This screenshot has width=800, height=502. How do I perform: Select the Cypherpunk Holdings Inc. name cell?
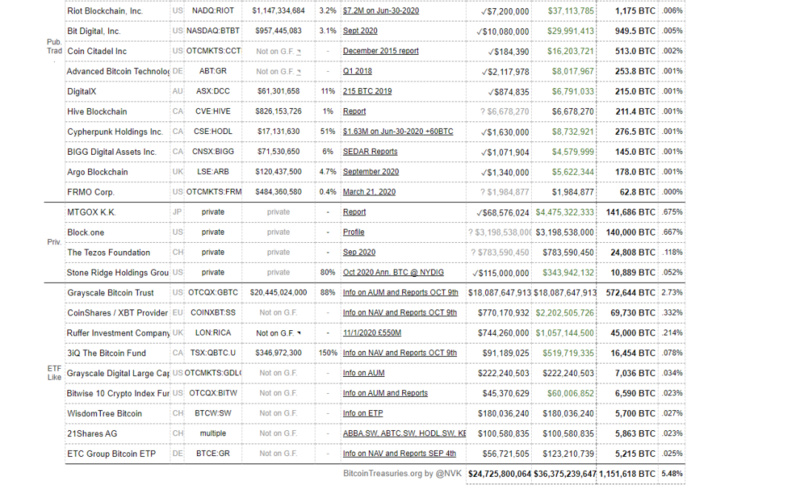(118, 132)
